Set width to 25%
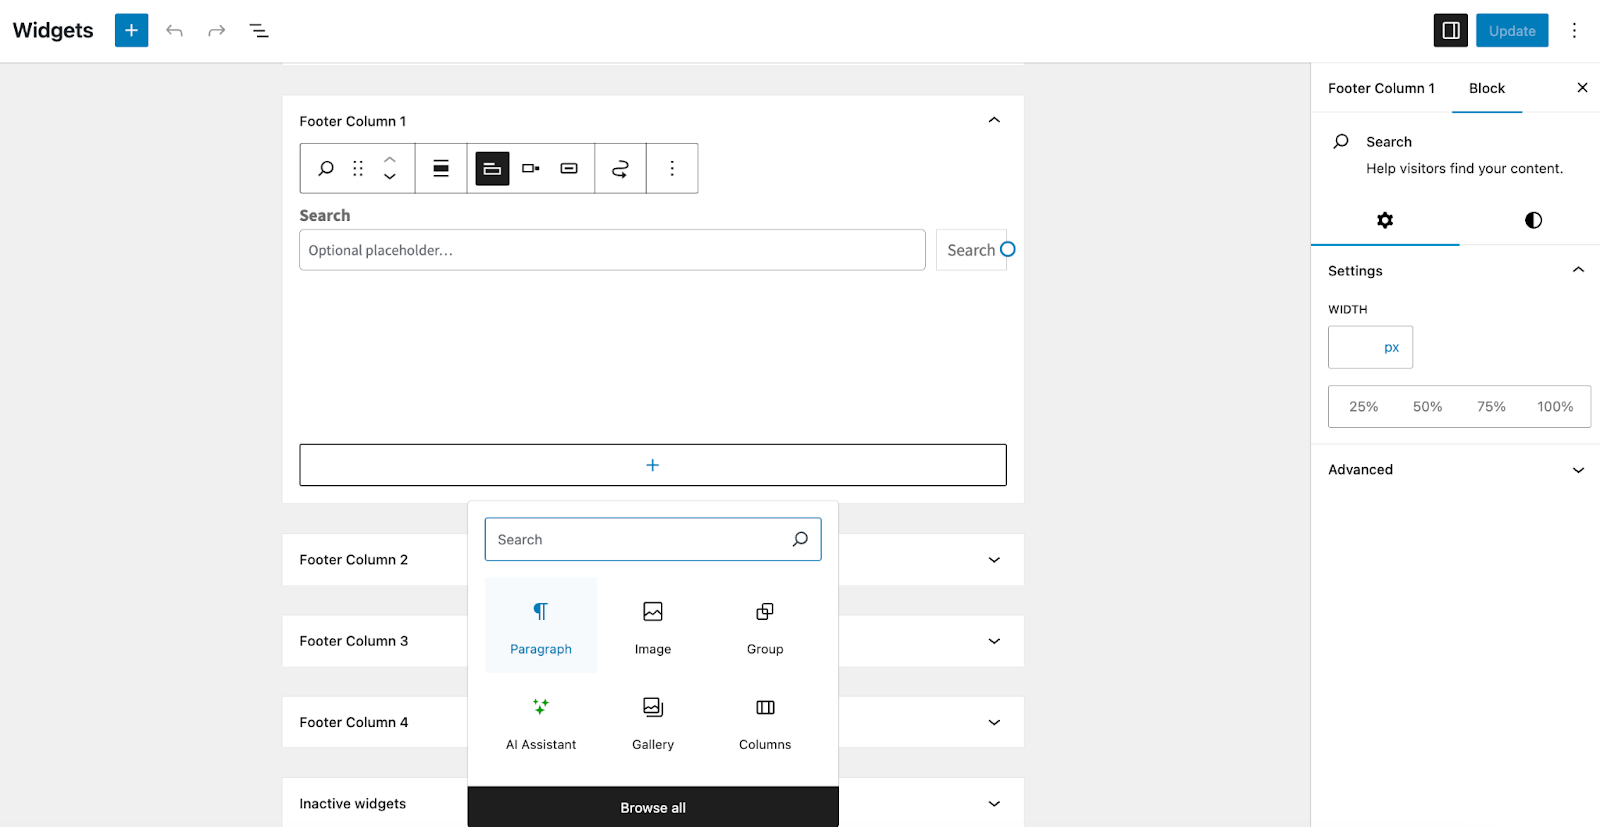 point(1363,406)
